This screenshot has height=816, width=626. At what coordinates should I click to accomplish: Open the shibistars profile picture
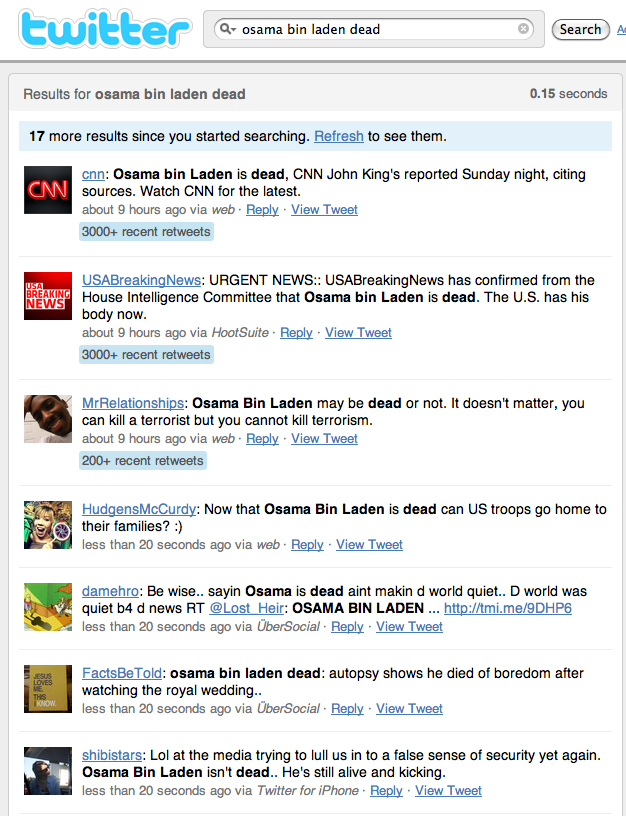tap(48, 771)
